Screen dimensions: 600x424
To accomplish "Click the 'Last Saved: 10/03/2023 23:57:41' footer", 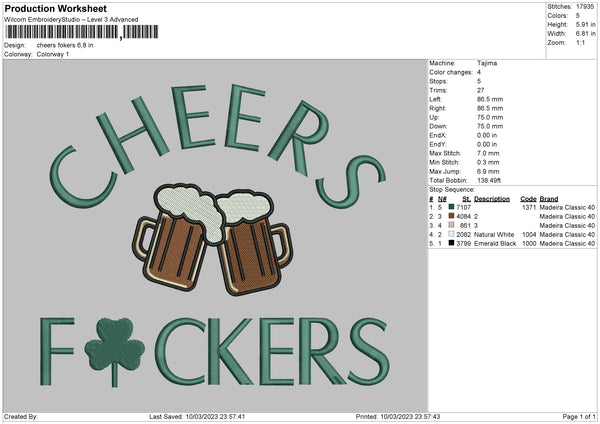I will [197, 416].
